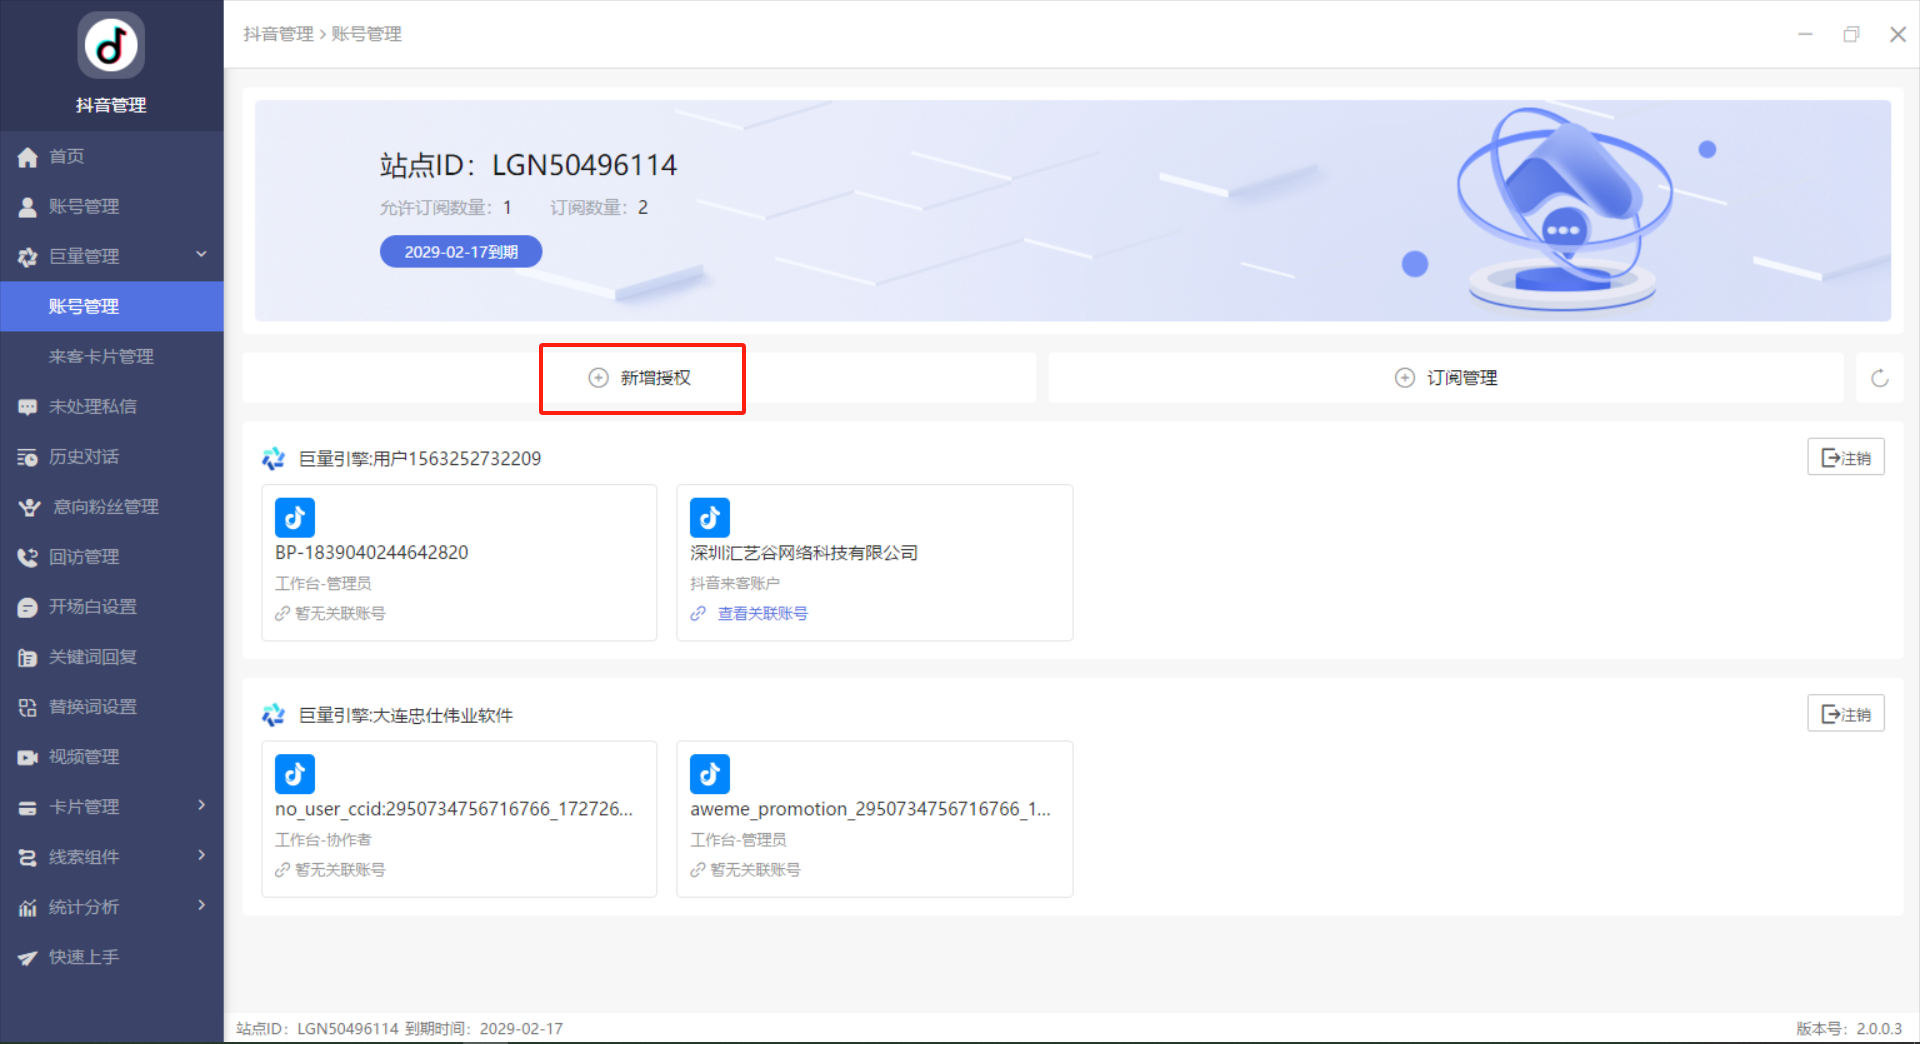Open 订阅管理 subscription management
1920x1044 pixels.
(1446, 378)
